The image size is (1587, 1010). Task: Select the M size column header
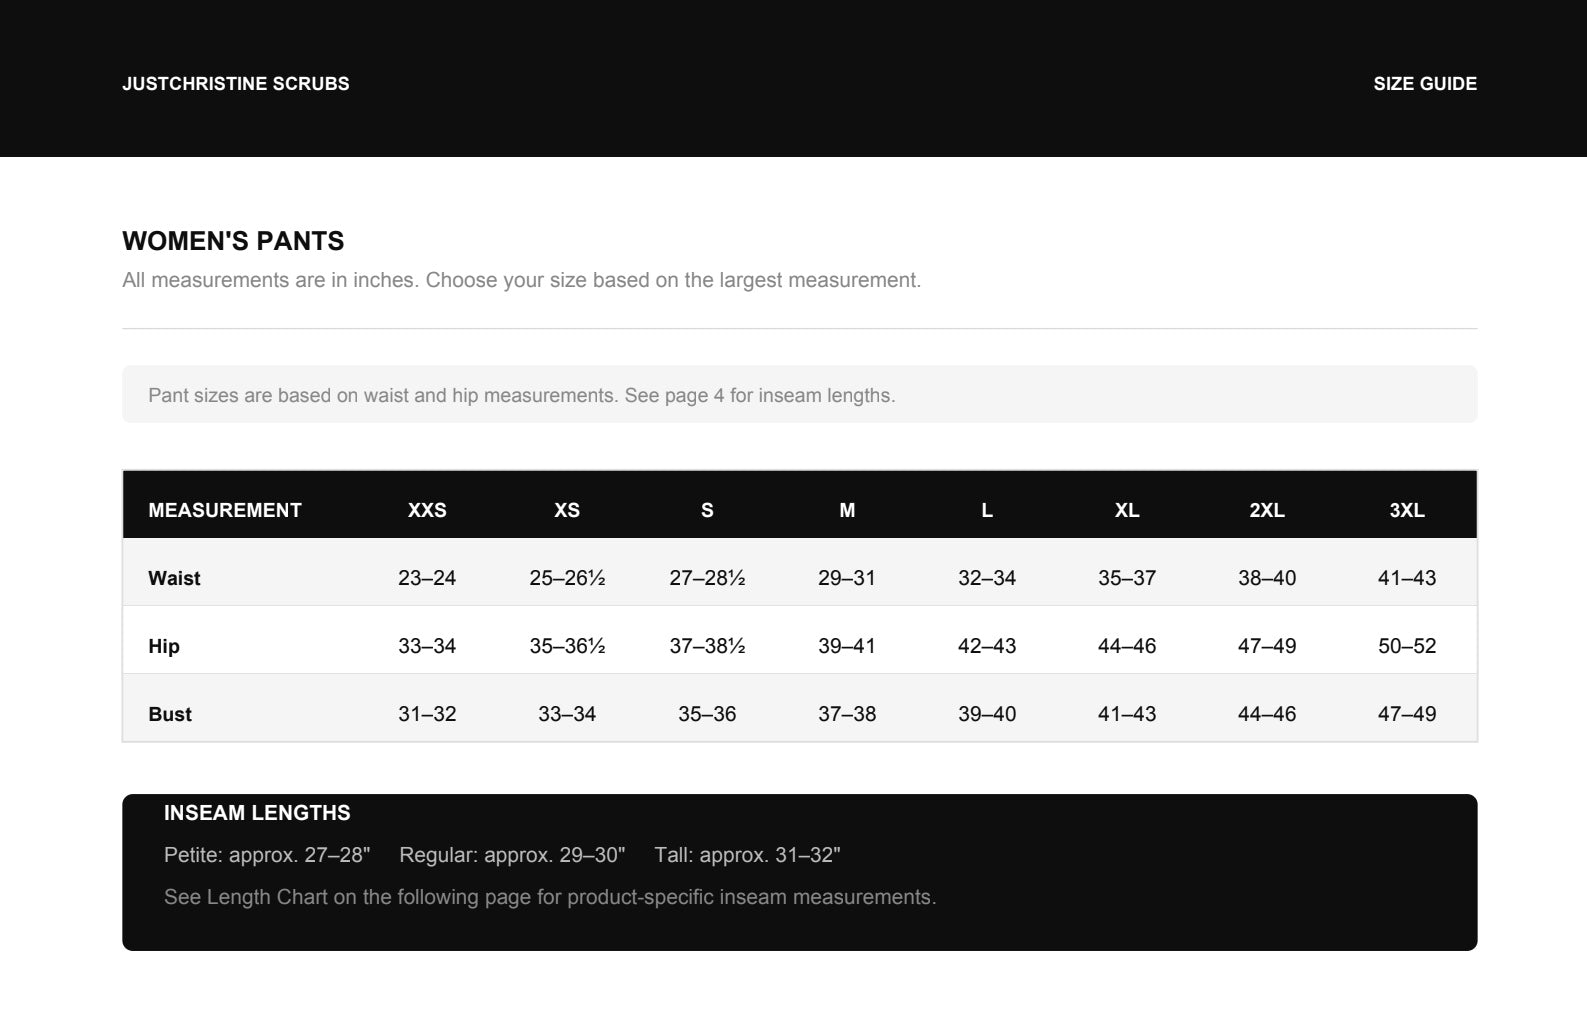(x=847, y=510)
